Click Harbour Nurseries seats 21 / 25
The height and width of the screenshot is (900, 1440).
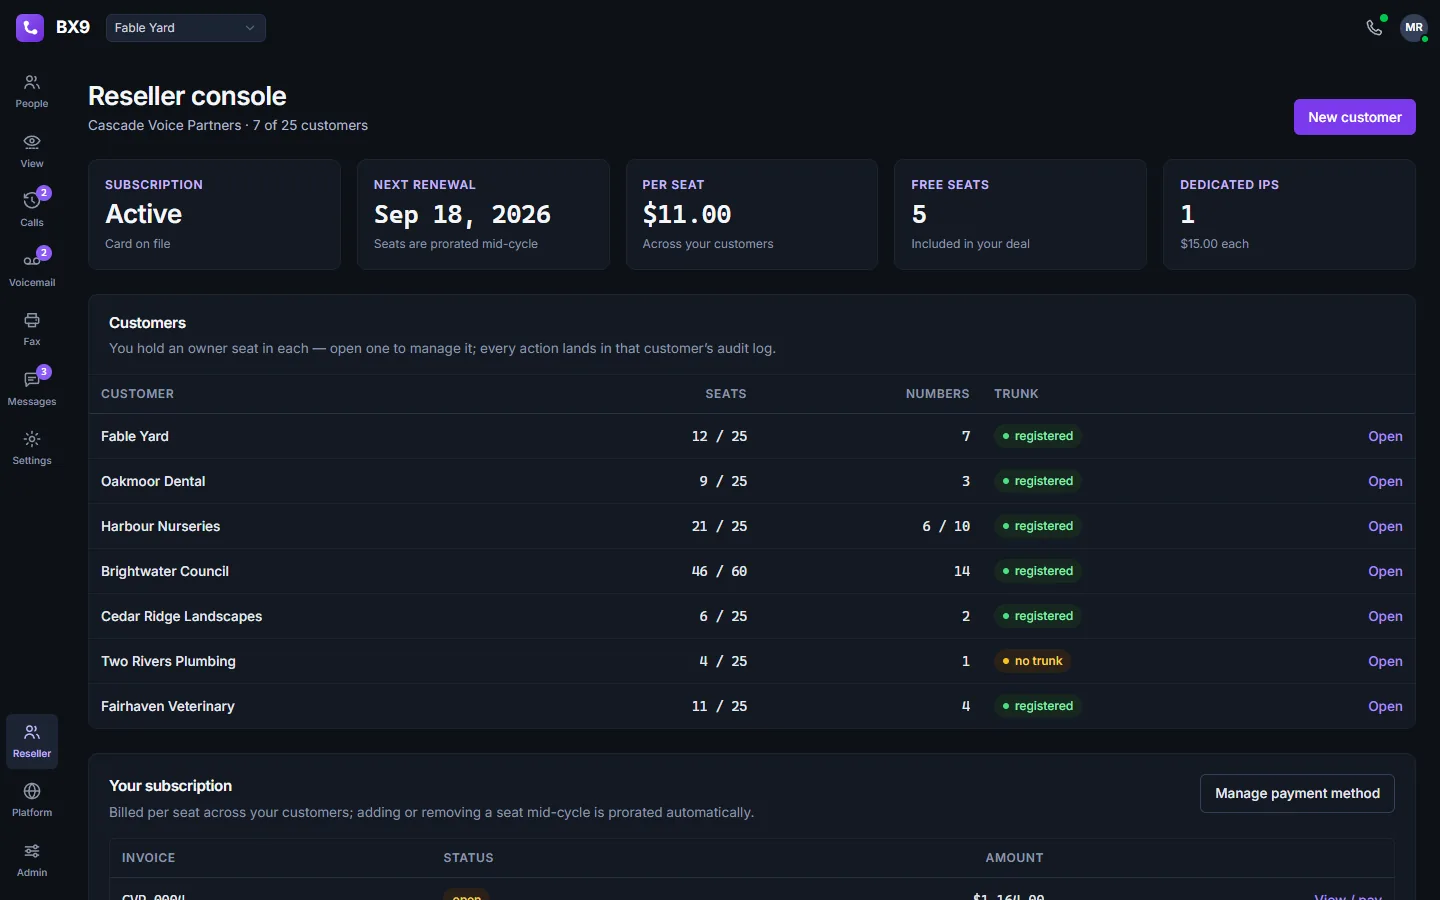pos(719,526)
